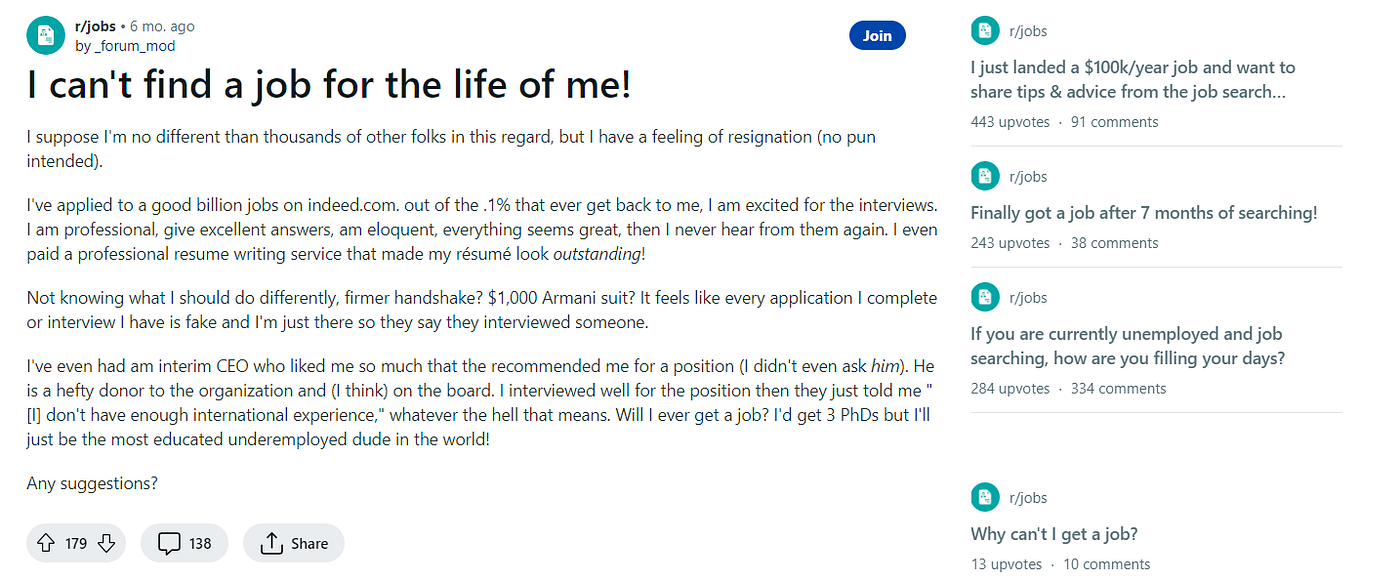The width and height of the screenshot is (1400, 585).
Task: Click the '334 comments' link under the sidebar post
Action: (1119, 388)
